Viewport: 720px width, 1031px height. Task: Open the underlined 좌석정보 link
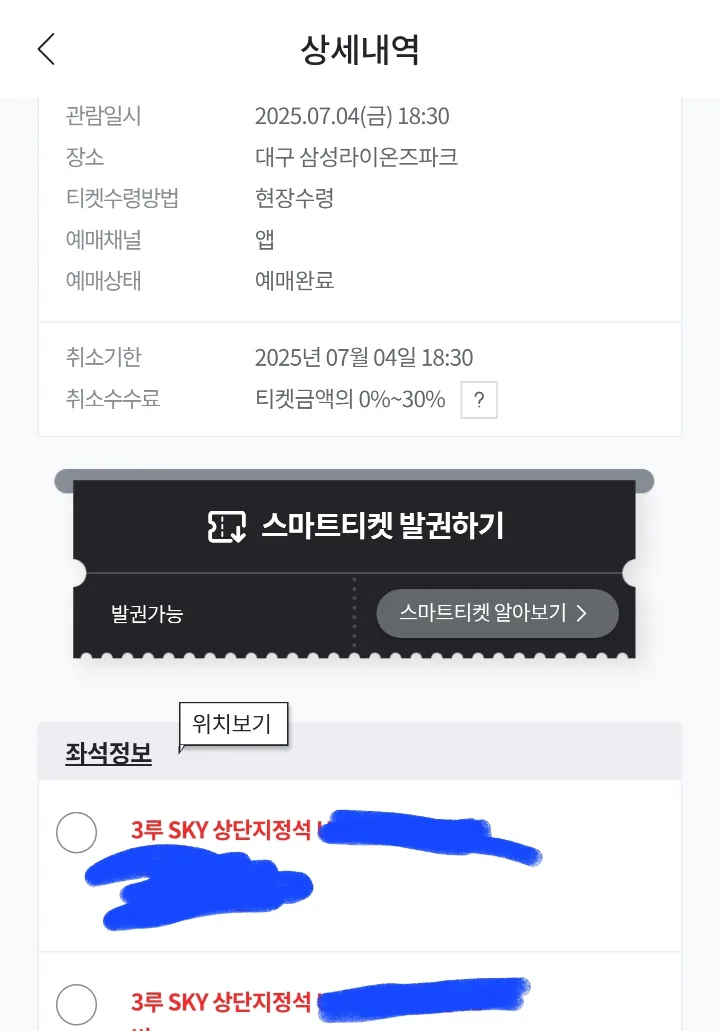[x=108, y=754]
